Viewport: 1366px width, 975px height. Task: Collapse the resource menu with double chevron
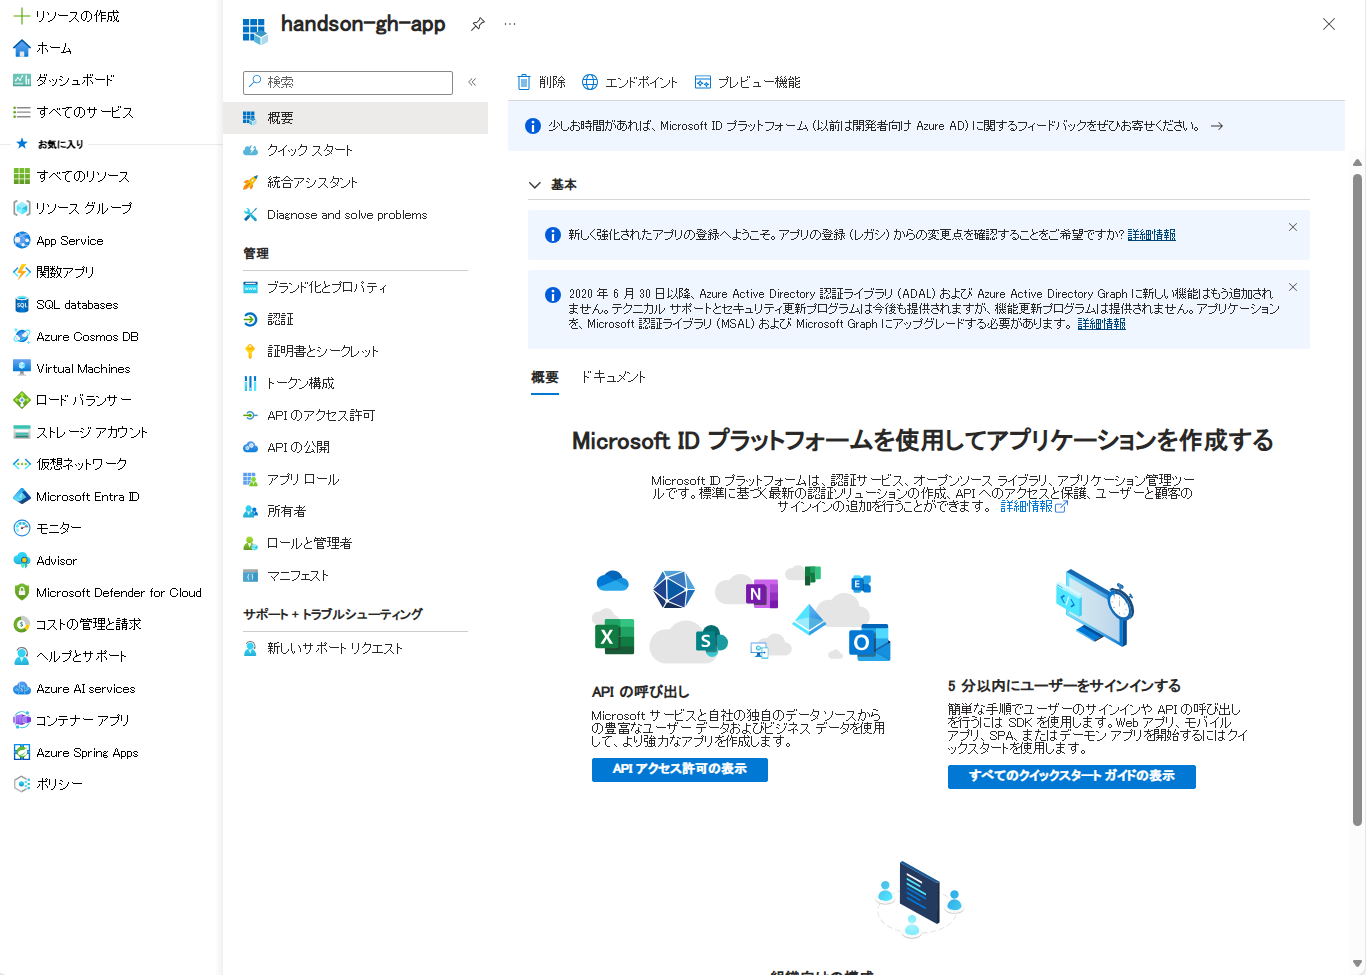472,82
